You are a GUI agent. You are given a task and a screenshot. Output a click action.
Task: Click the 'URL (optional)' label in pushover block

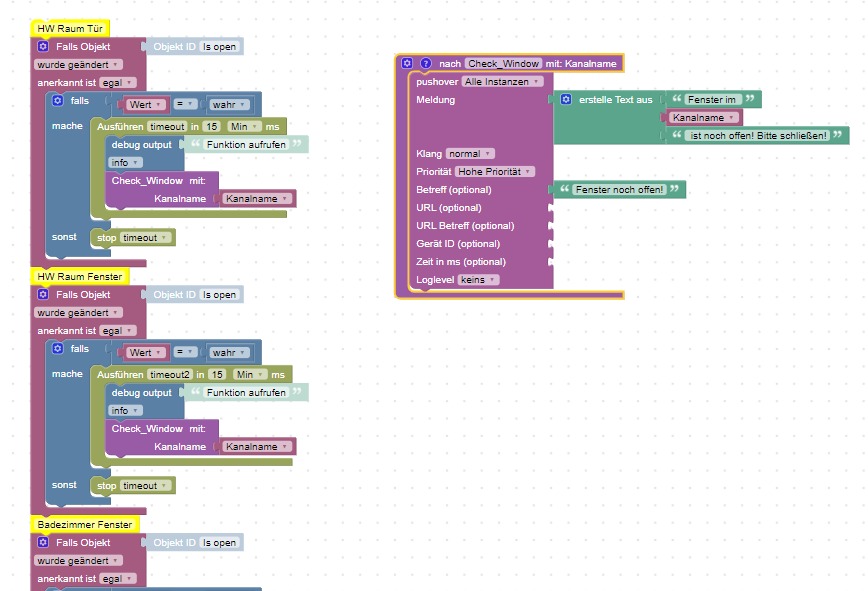pos(449,208)
